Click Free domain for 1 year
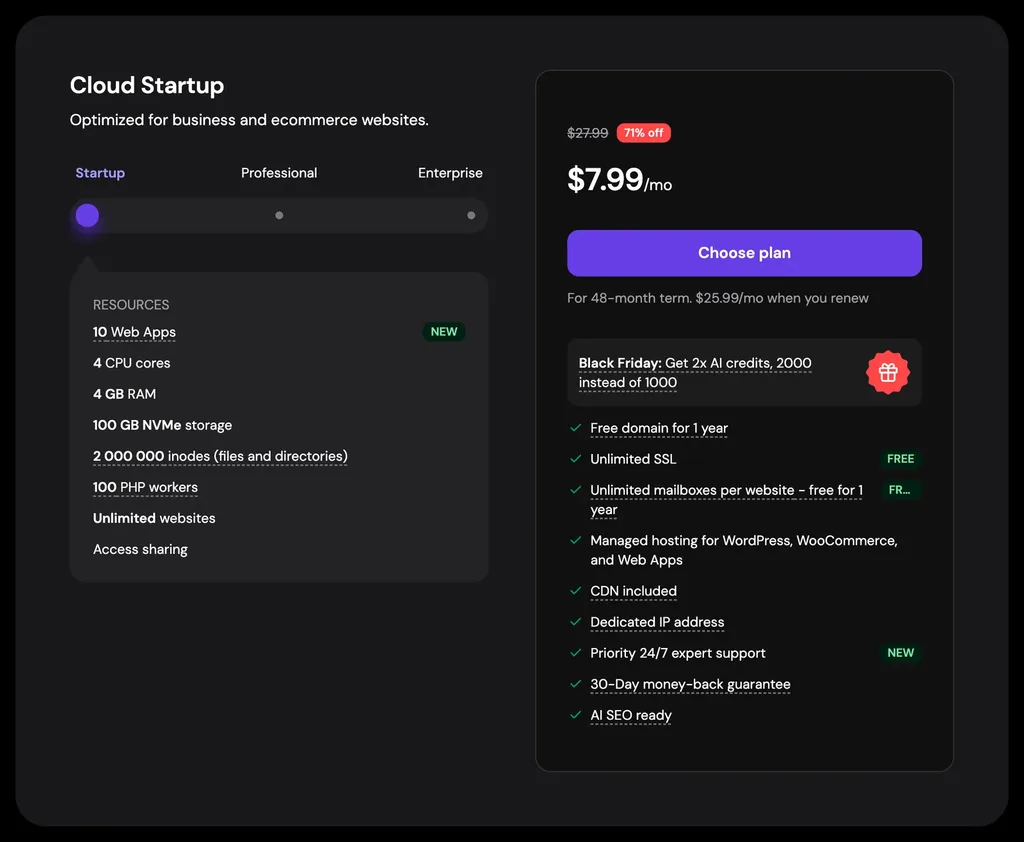 tap(659, 429)
